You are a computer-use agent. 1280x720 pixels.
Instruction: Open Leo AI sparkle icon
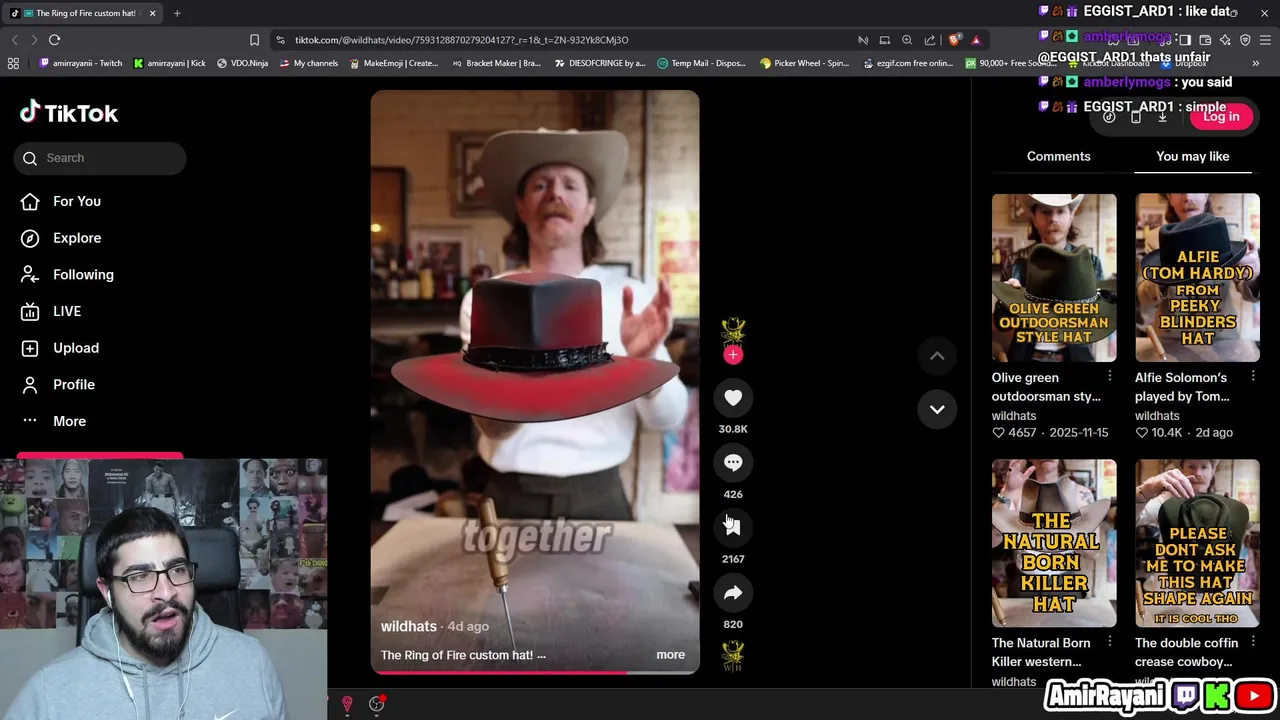(1225, 40)
